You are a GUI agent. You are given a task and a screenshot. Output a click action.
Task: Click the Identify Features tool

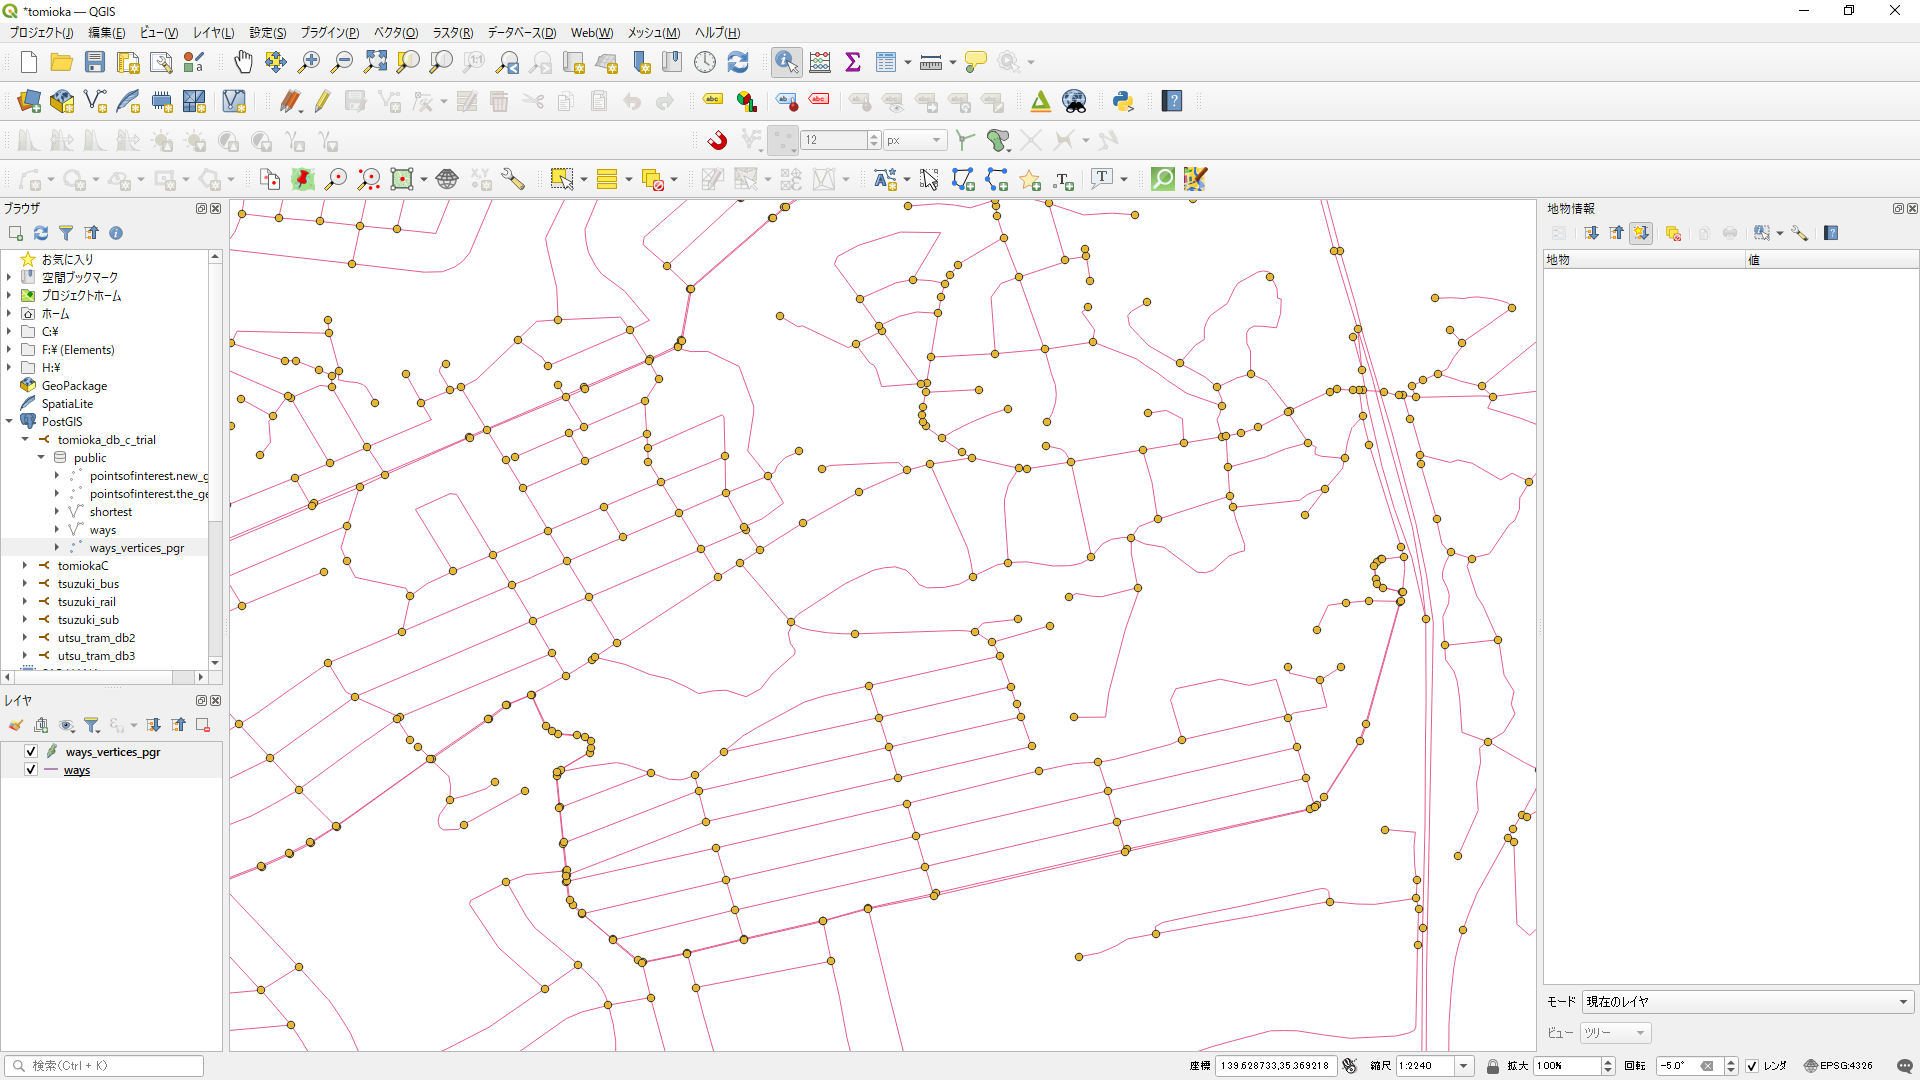[786, 62]
